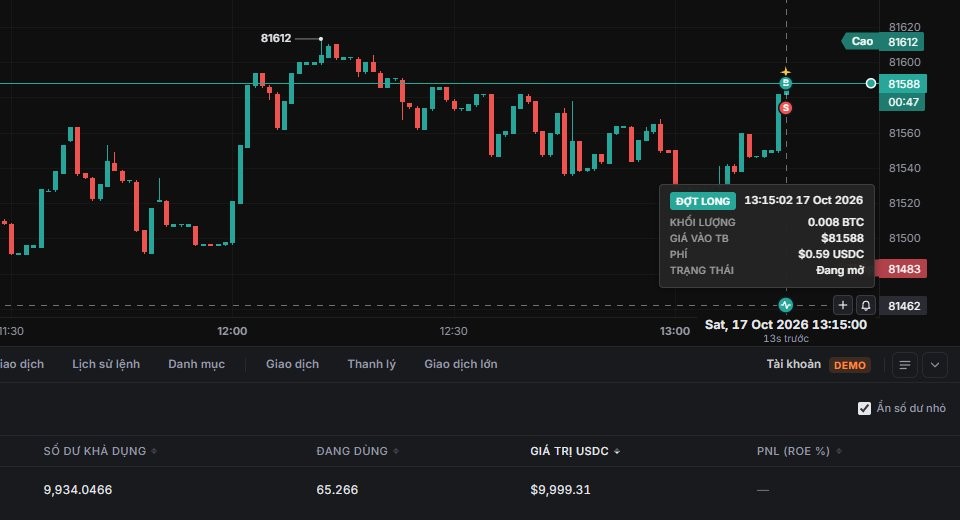This screenshot has height=520, width=960.
Task: Switch to the Danh mục tab
Action: pos(197,364)
